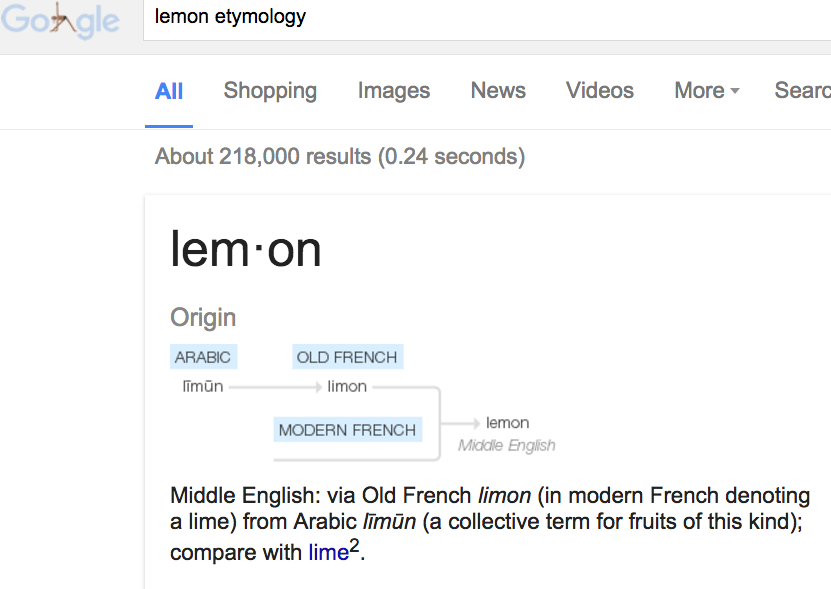Open the partially visible Search tools button
This screenshot has height=589, width=831.
click(x=802, y=91)
